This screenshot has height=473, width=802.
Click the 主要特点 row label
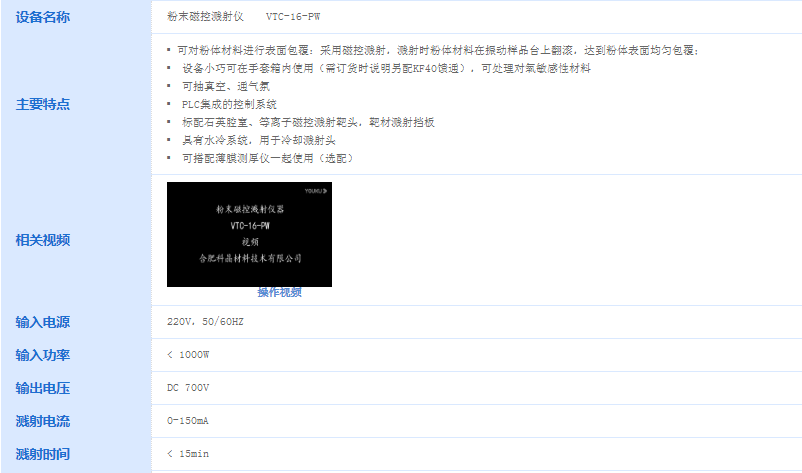point(42,104)
